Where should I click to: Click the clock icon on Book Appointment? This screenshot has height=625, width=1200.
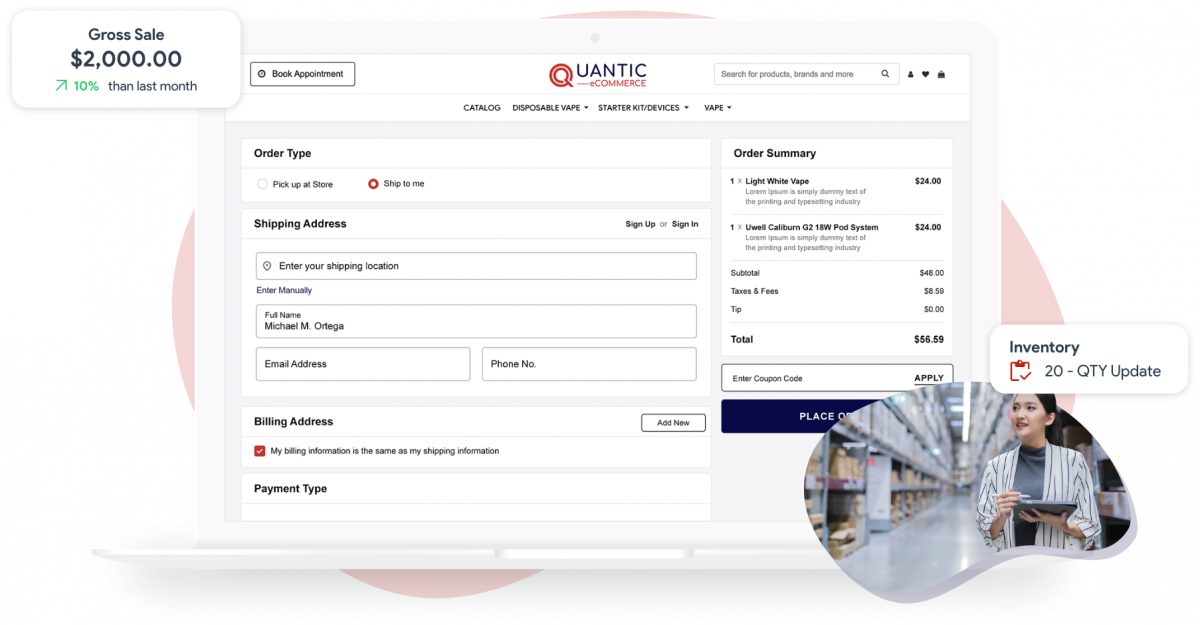pyautogui.click(x=261, y=73)
